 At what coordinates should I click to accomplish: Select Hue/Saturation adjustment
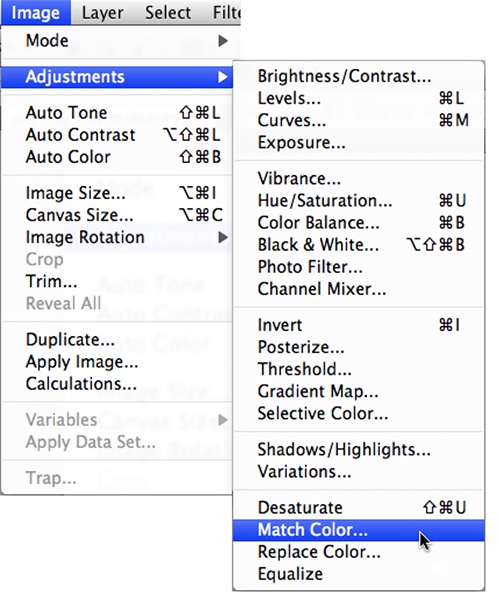(x=359, y=201)
